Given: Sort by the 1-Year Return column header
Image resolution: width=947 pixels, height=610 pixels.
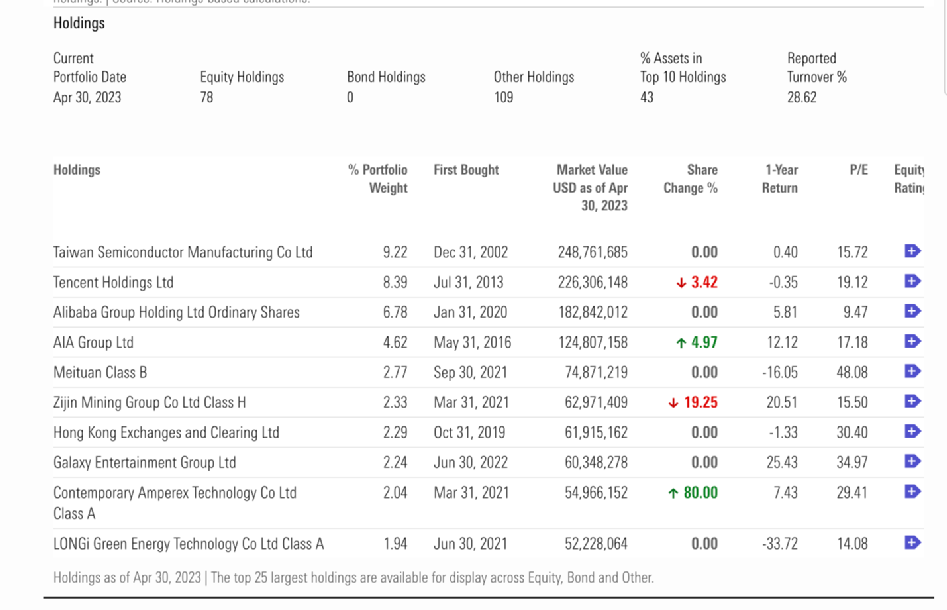Looking at the screenshot, I should [x=780, y=179].
